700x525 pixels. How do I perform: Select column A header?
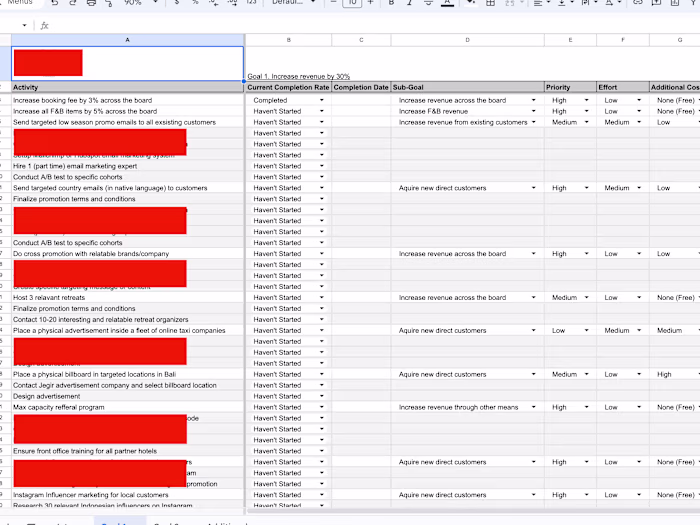tap(127, 40)
